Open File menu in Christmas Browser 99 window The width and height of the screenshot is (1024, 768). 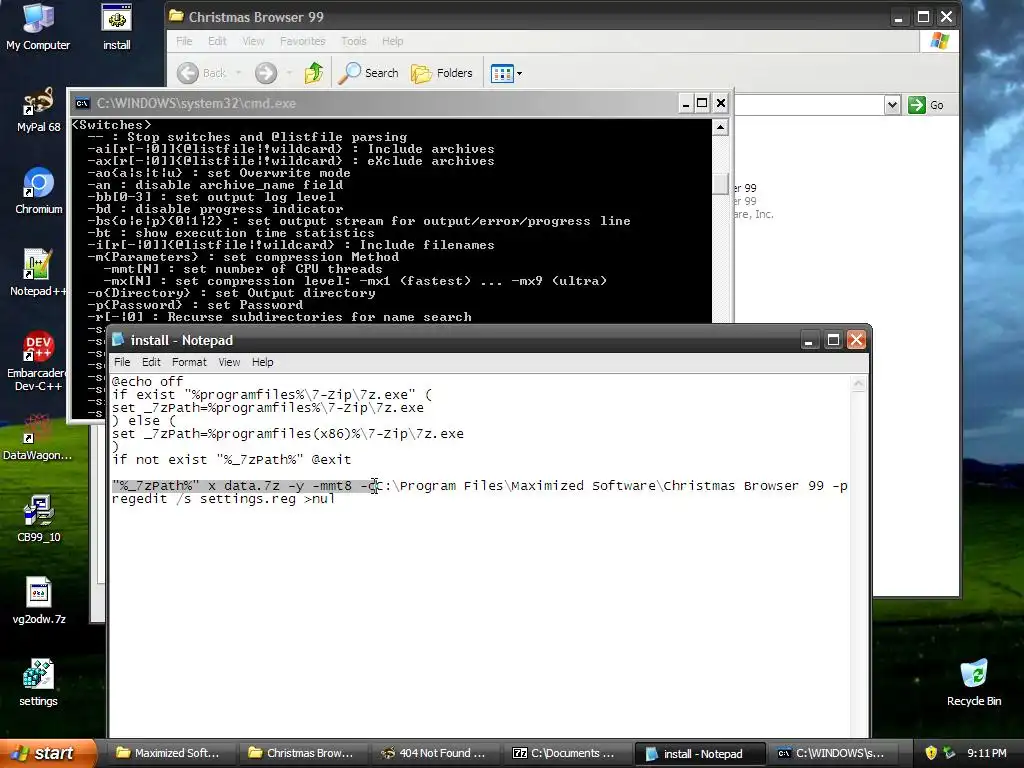[x=184, y=41]
